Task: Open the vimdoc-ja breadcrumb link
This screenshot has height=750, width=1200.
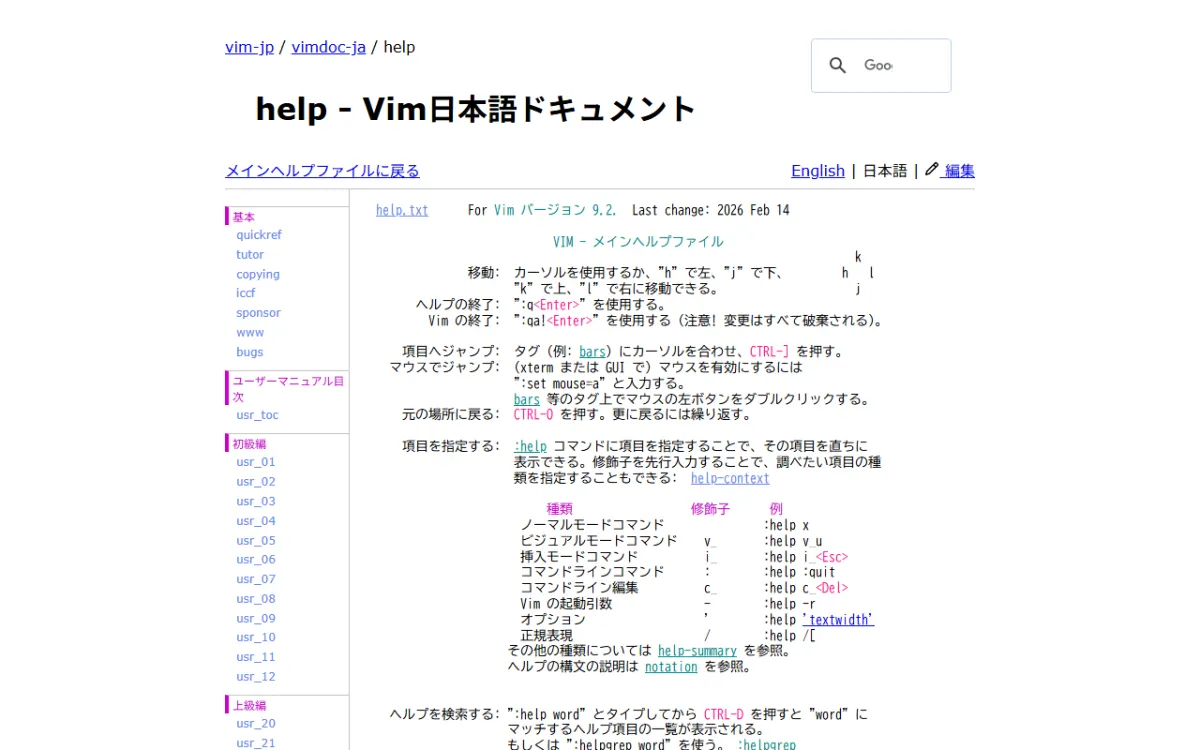Action: pyautogui.click(x=329, y=47)
